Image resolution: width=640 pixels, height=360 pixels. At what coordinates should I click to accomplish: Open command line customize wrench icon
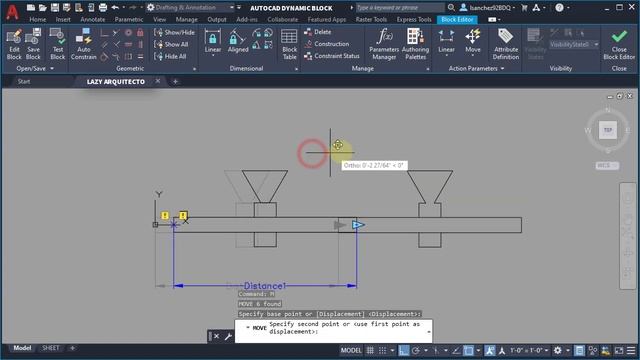point(228,336)
